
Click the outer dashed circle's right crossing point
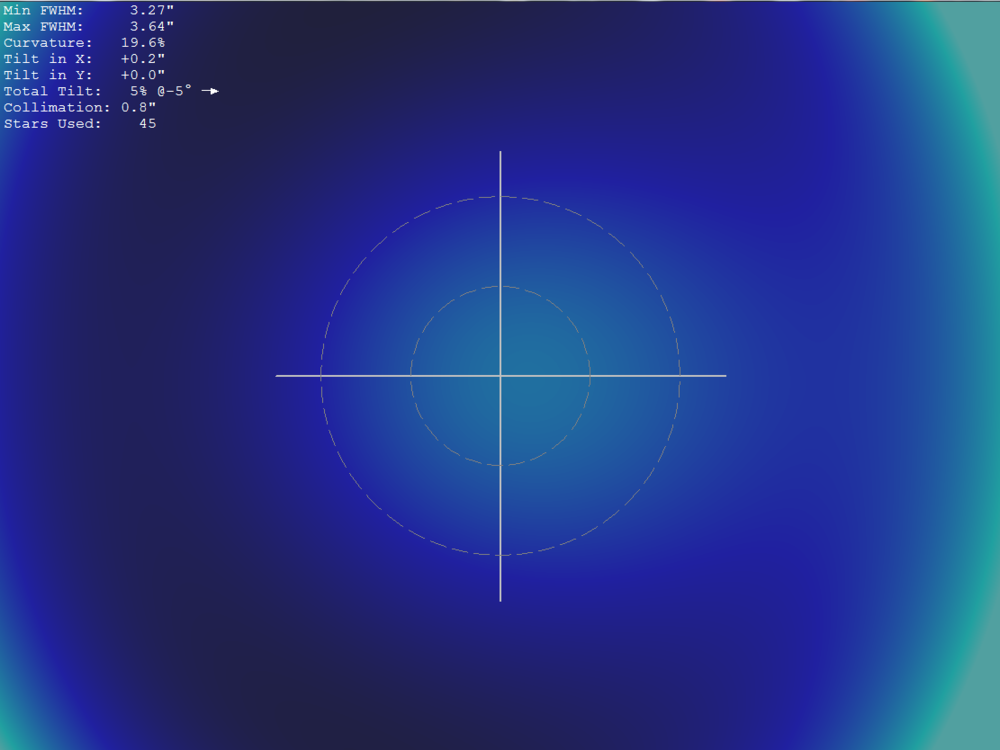[x=680, y=376]
